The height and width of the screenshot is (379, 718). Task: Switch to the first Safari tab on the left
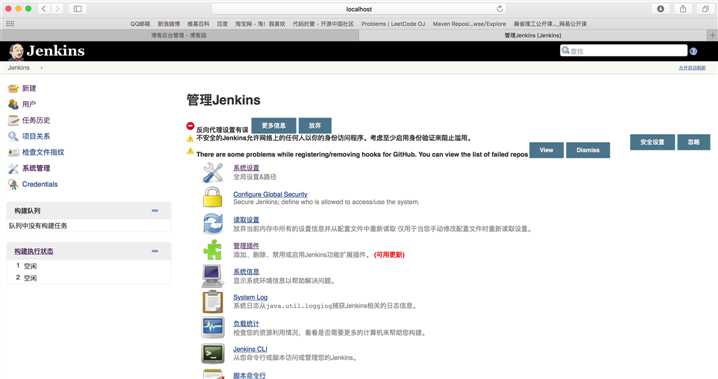click(x=179, y=35)
